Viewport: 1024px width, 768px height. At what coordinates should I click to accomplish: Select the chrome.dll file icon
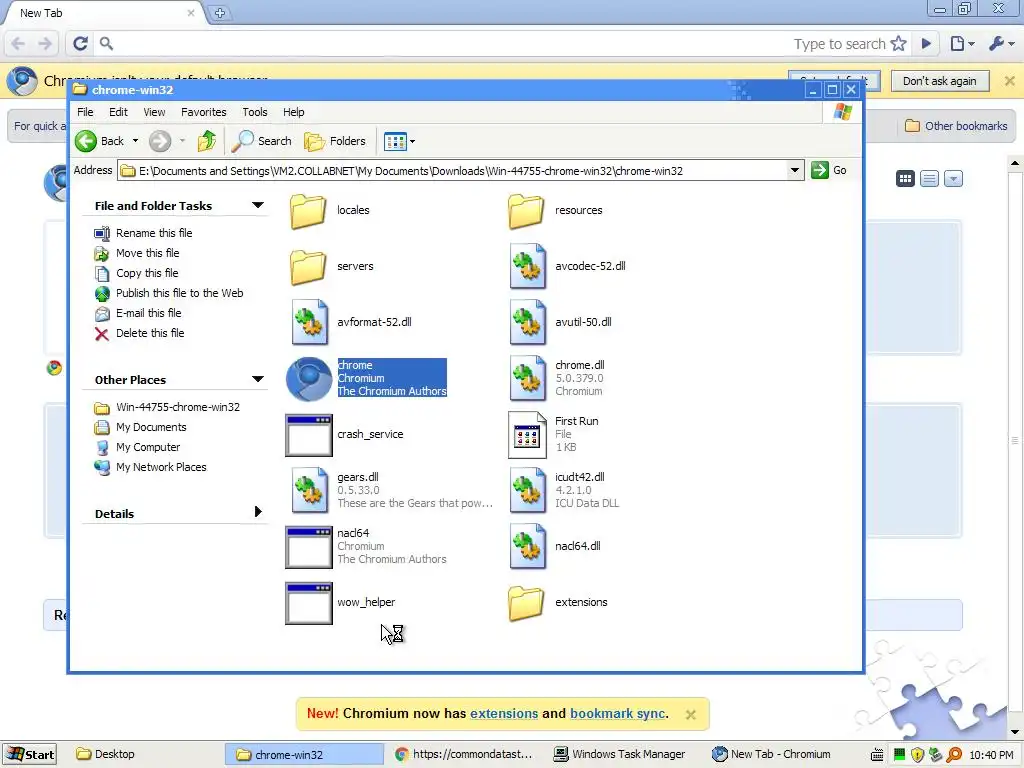pos(528,378)
